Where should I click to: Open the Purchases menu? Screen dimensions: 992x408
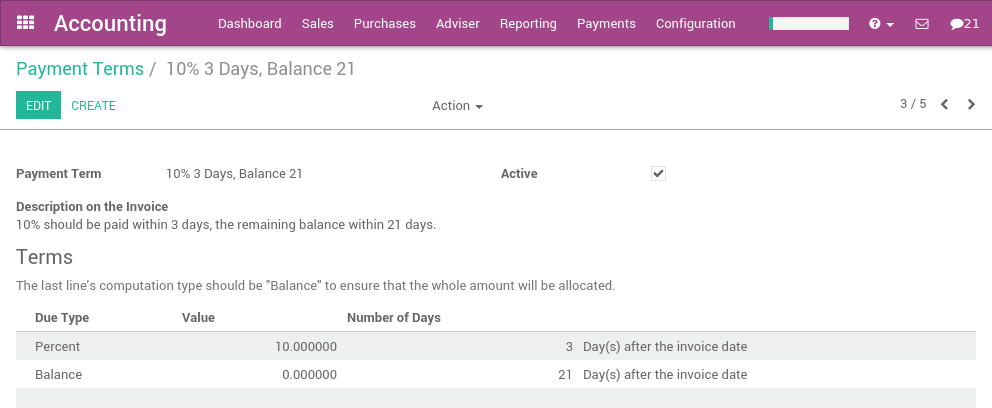(x=385, y=24)
